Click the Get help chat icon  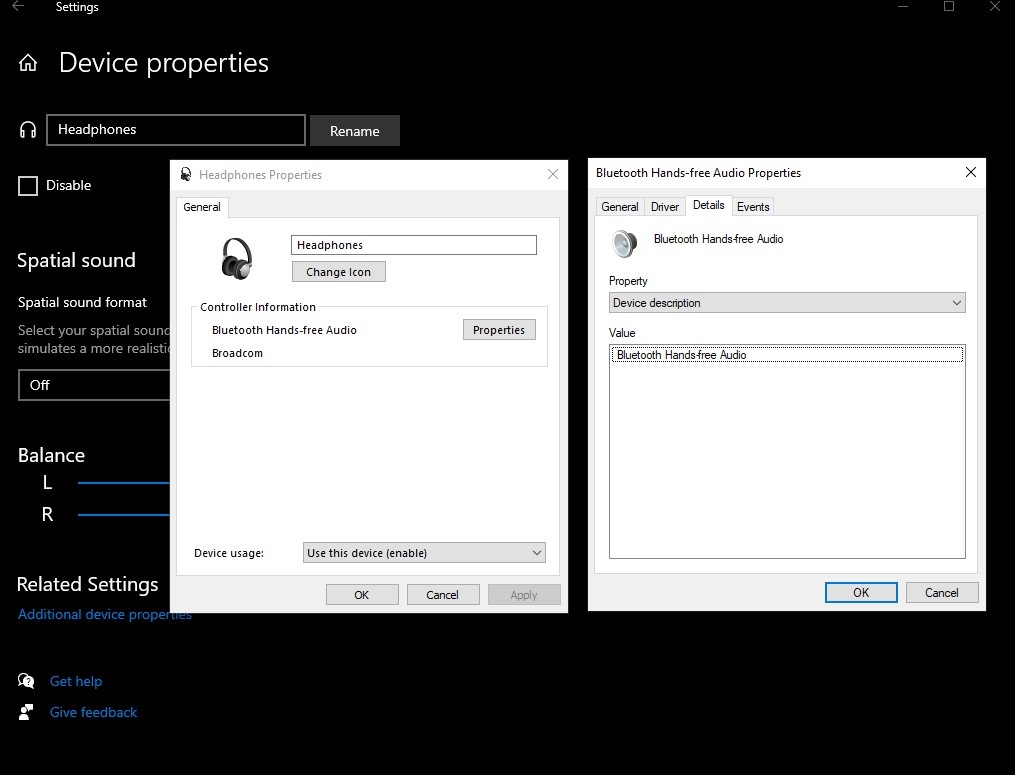pyautogui.click(x=26, y=681)
